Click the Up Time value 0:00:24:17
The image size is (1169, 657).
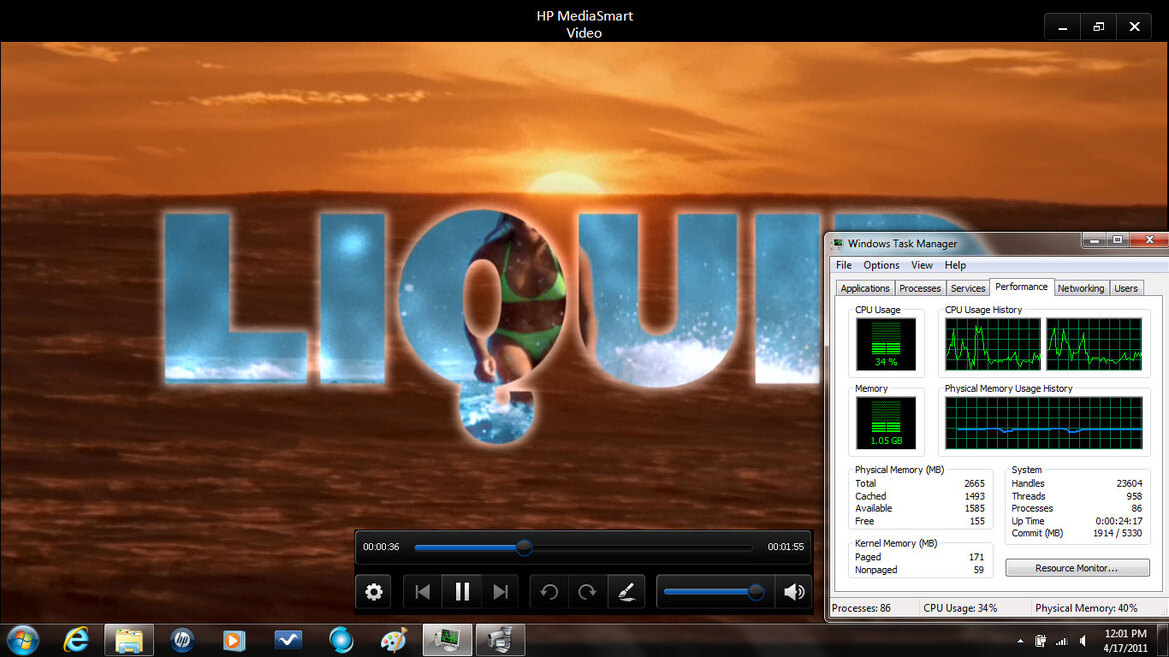(x=1118, y=521)
